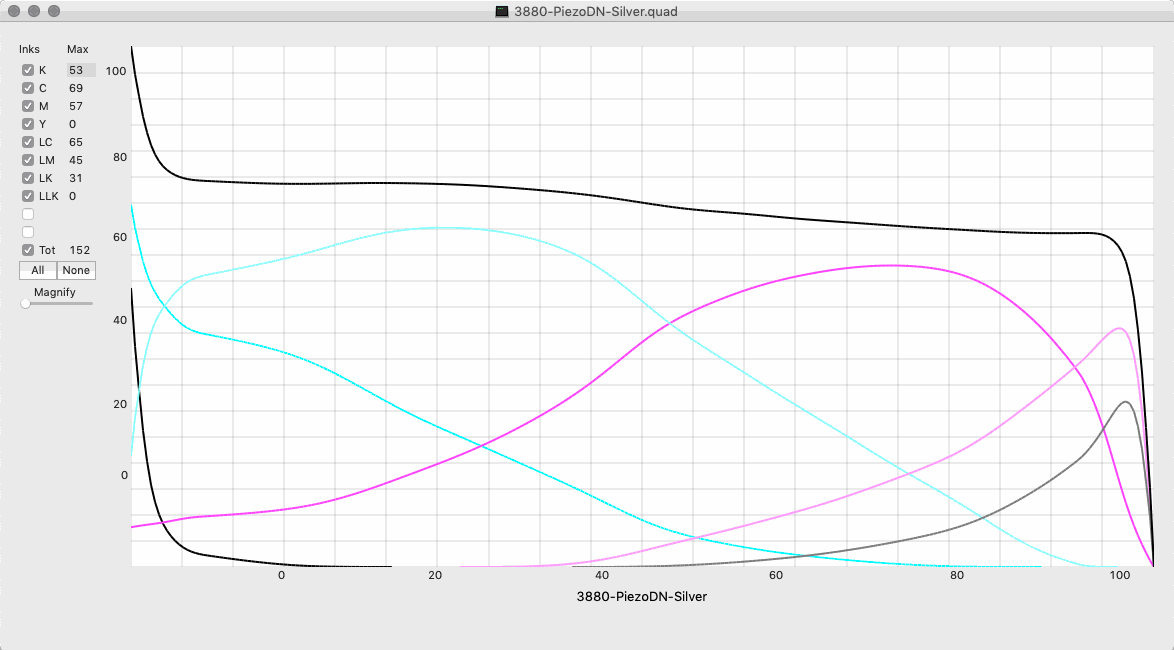This screenshot has width=1174, height=650.
Task: Uncheck the LLK ink checkbox
Action: [28, 195]
